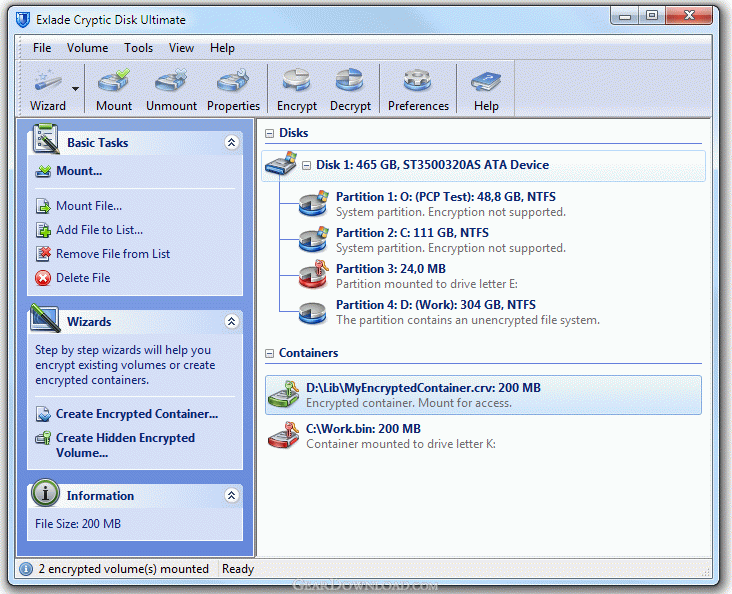This screenshot has height=594, width=732.
Task: Click the Mount... link in Basic Tasks
Action: coord(79,171)
